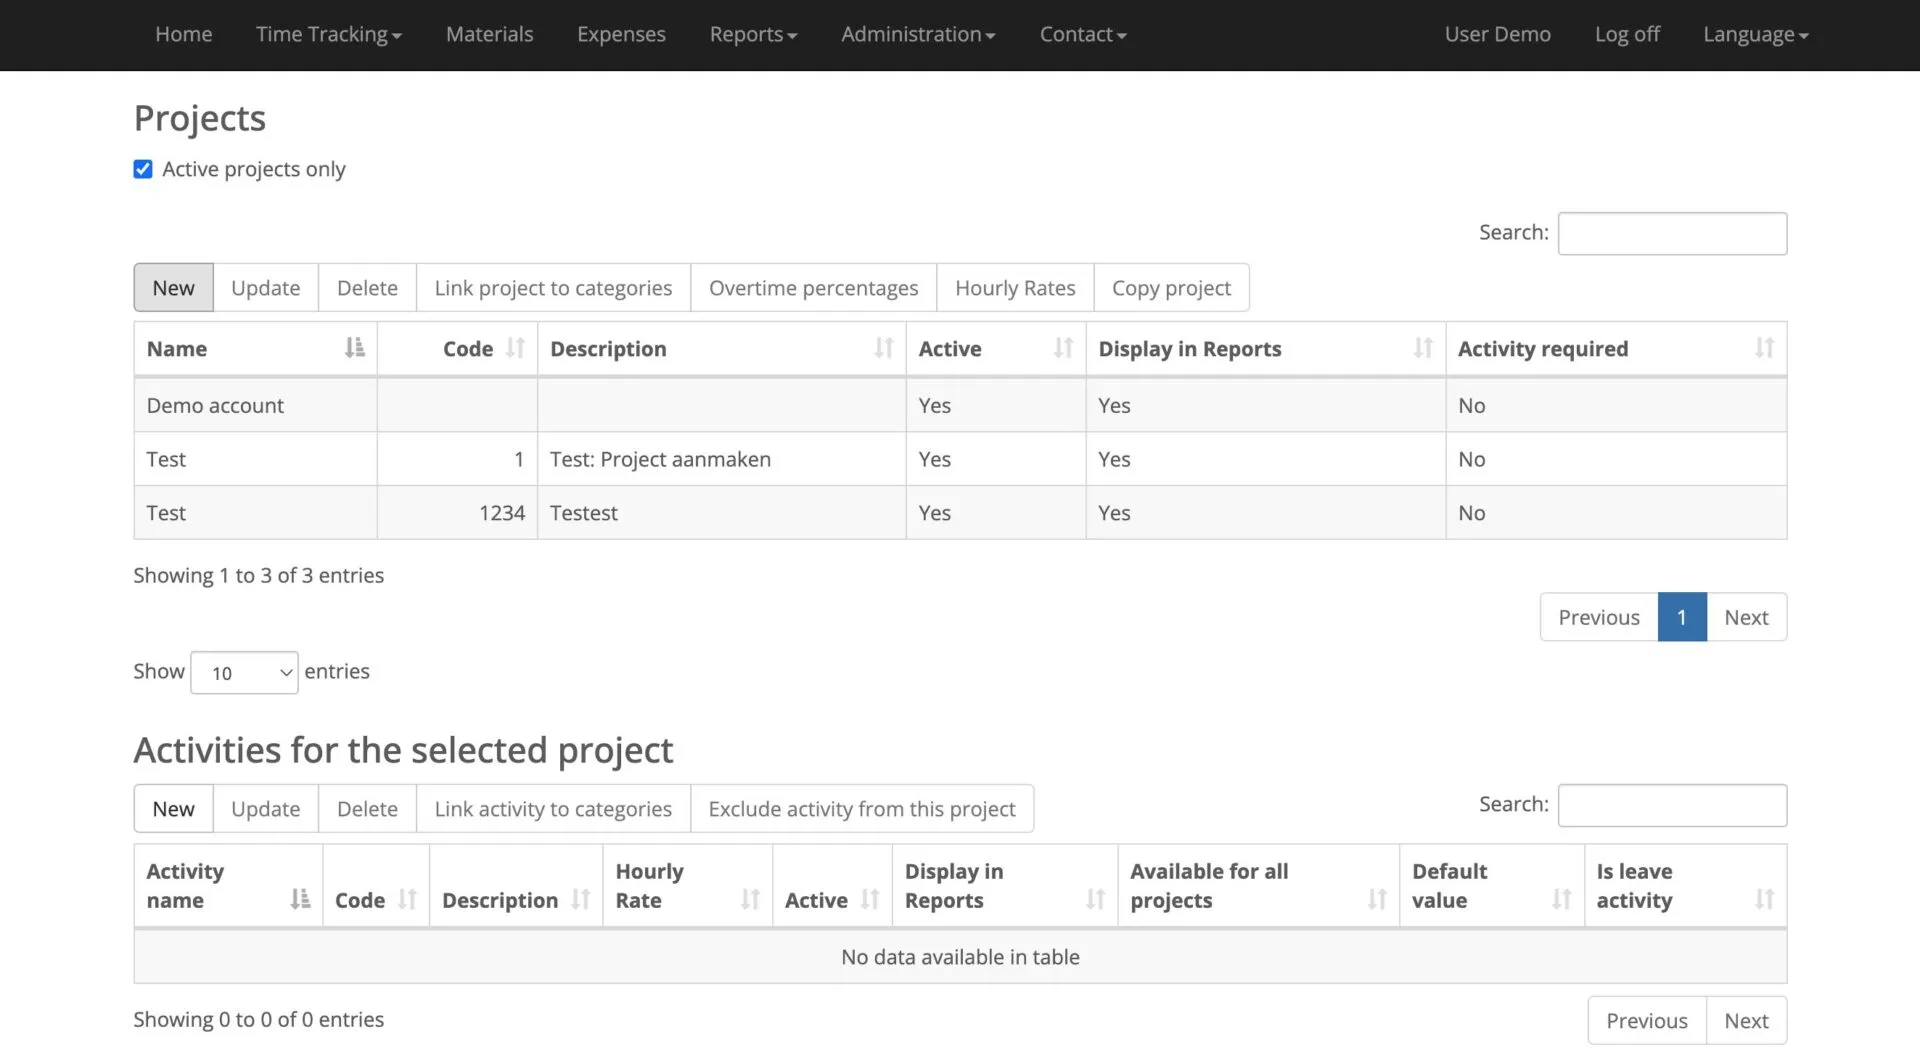1920x1058 pixels.
Task: Open the entries-per-page dropdown
Action: point(244,673)
